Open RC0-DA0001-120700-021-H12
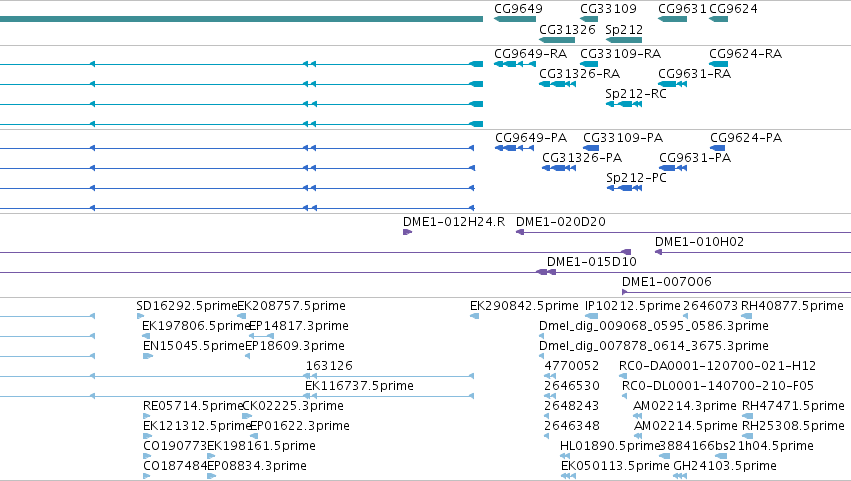 pyautogui.click(x=717, y=366)
